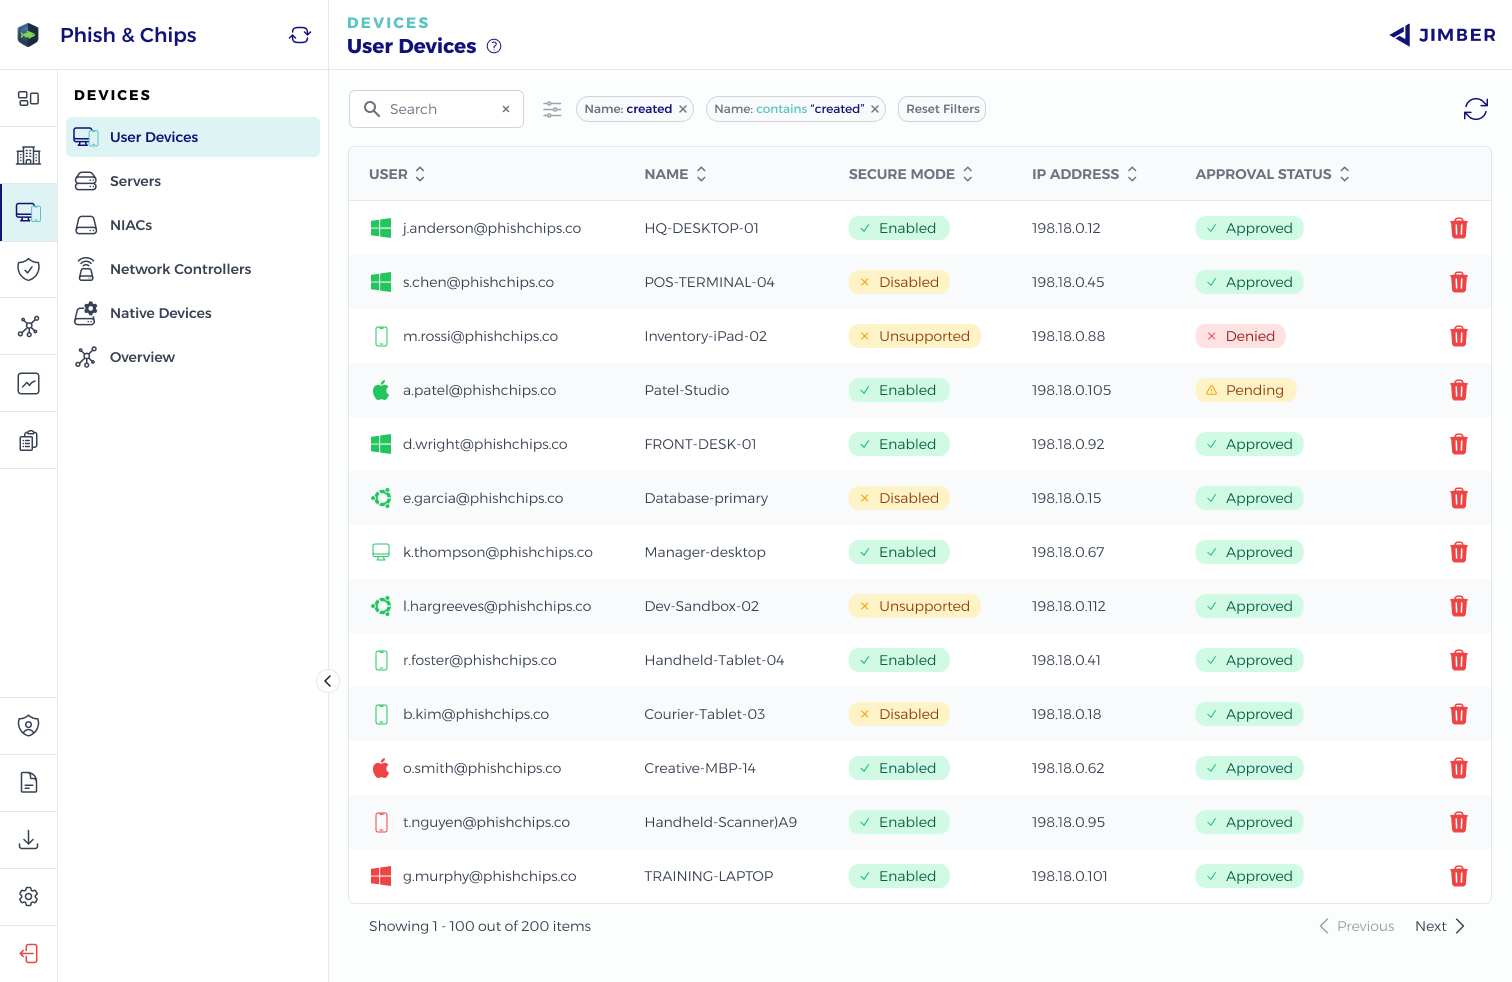Click the Reset Filters button
The image size is (1512, 982).
tap(942, 109)
